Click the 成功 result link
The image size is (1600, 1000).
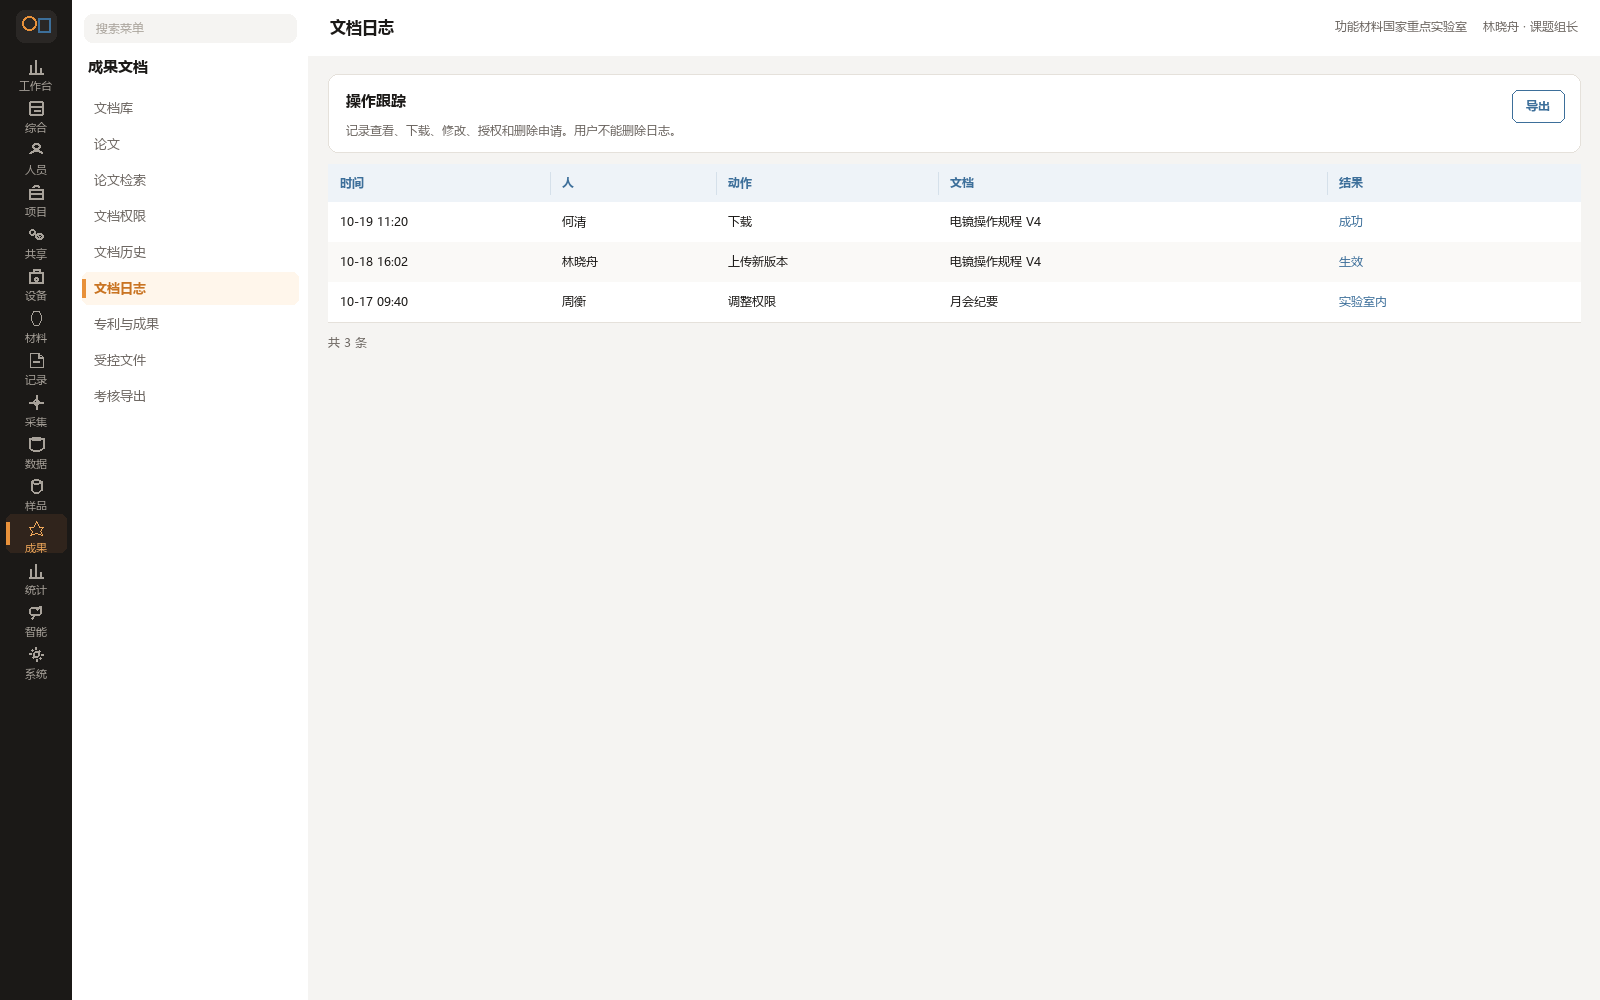click(1350, 222)
